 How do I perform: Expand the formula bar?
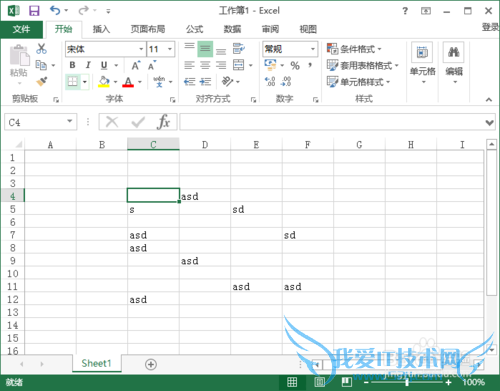click(x=489, y=122)
